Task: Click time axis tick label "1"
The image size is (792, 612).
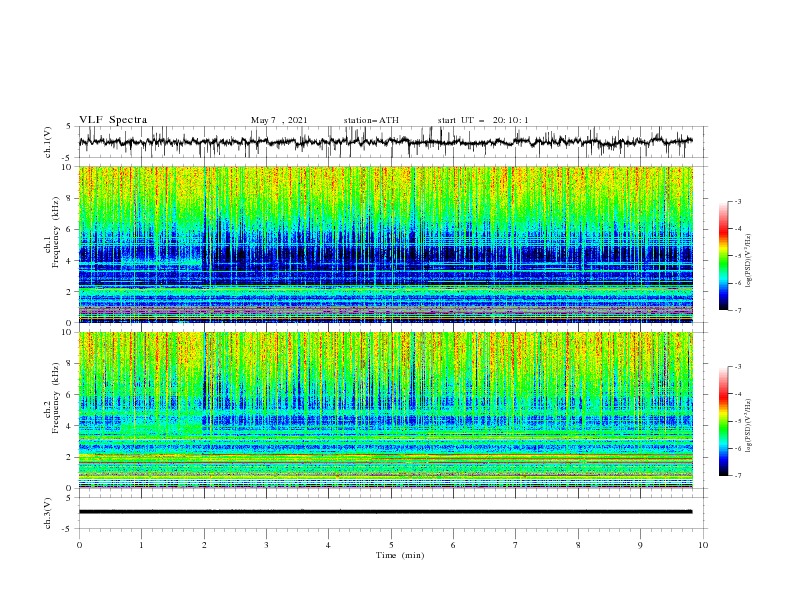Action: pyautogui.click(x=141, y=545)
